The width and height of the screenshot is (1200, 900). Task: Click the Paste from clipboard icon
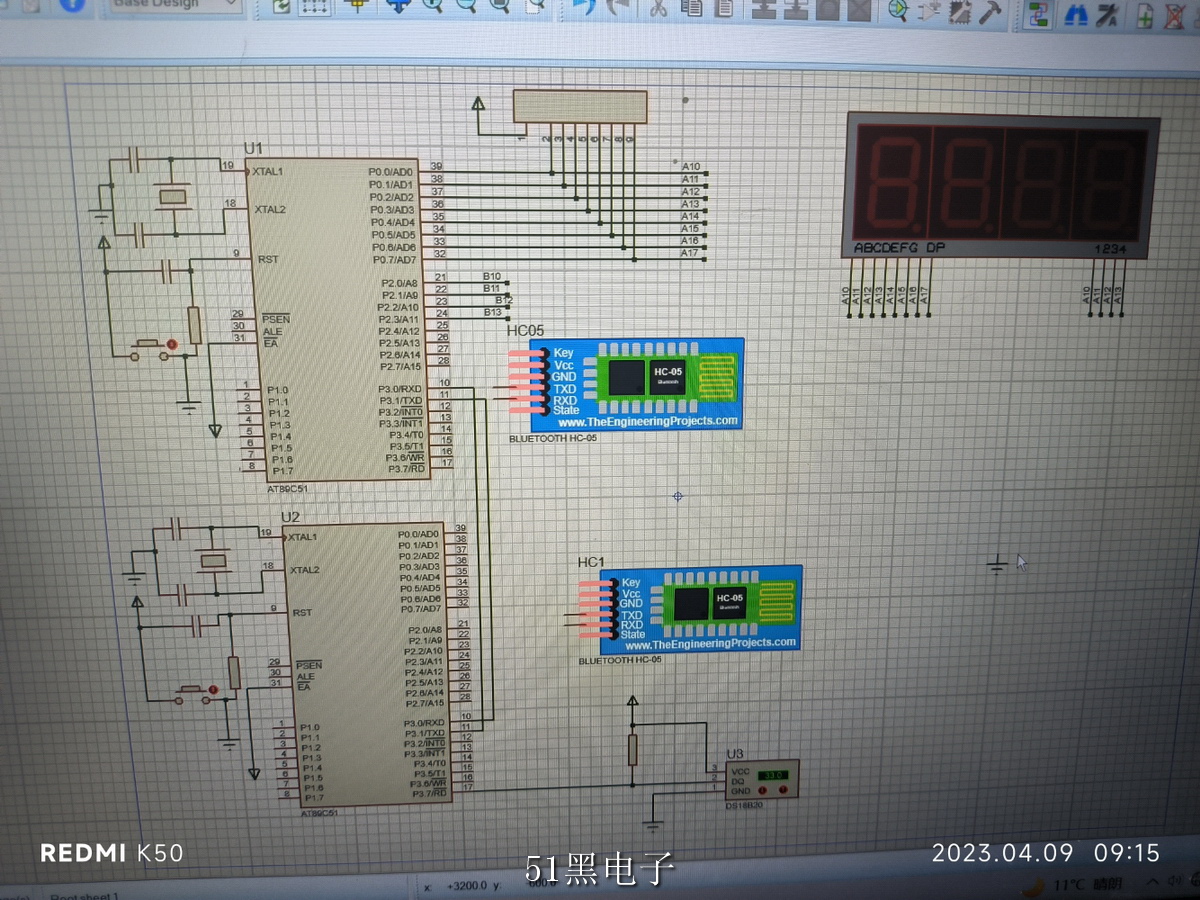[x=724, y=10]
